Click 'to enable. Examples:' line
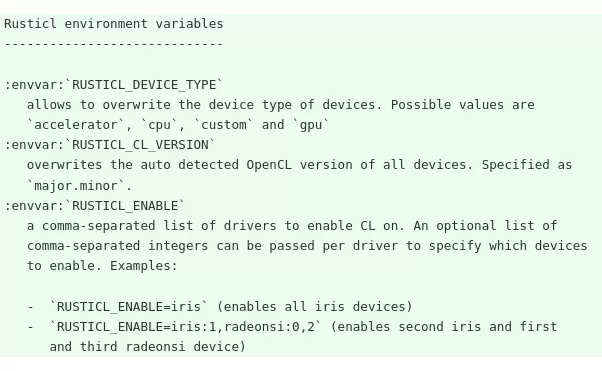Viewport: 602px width, 371px height. click(x=102, y=266)
